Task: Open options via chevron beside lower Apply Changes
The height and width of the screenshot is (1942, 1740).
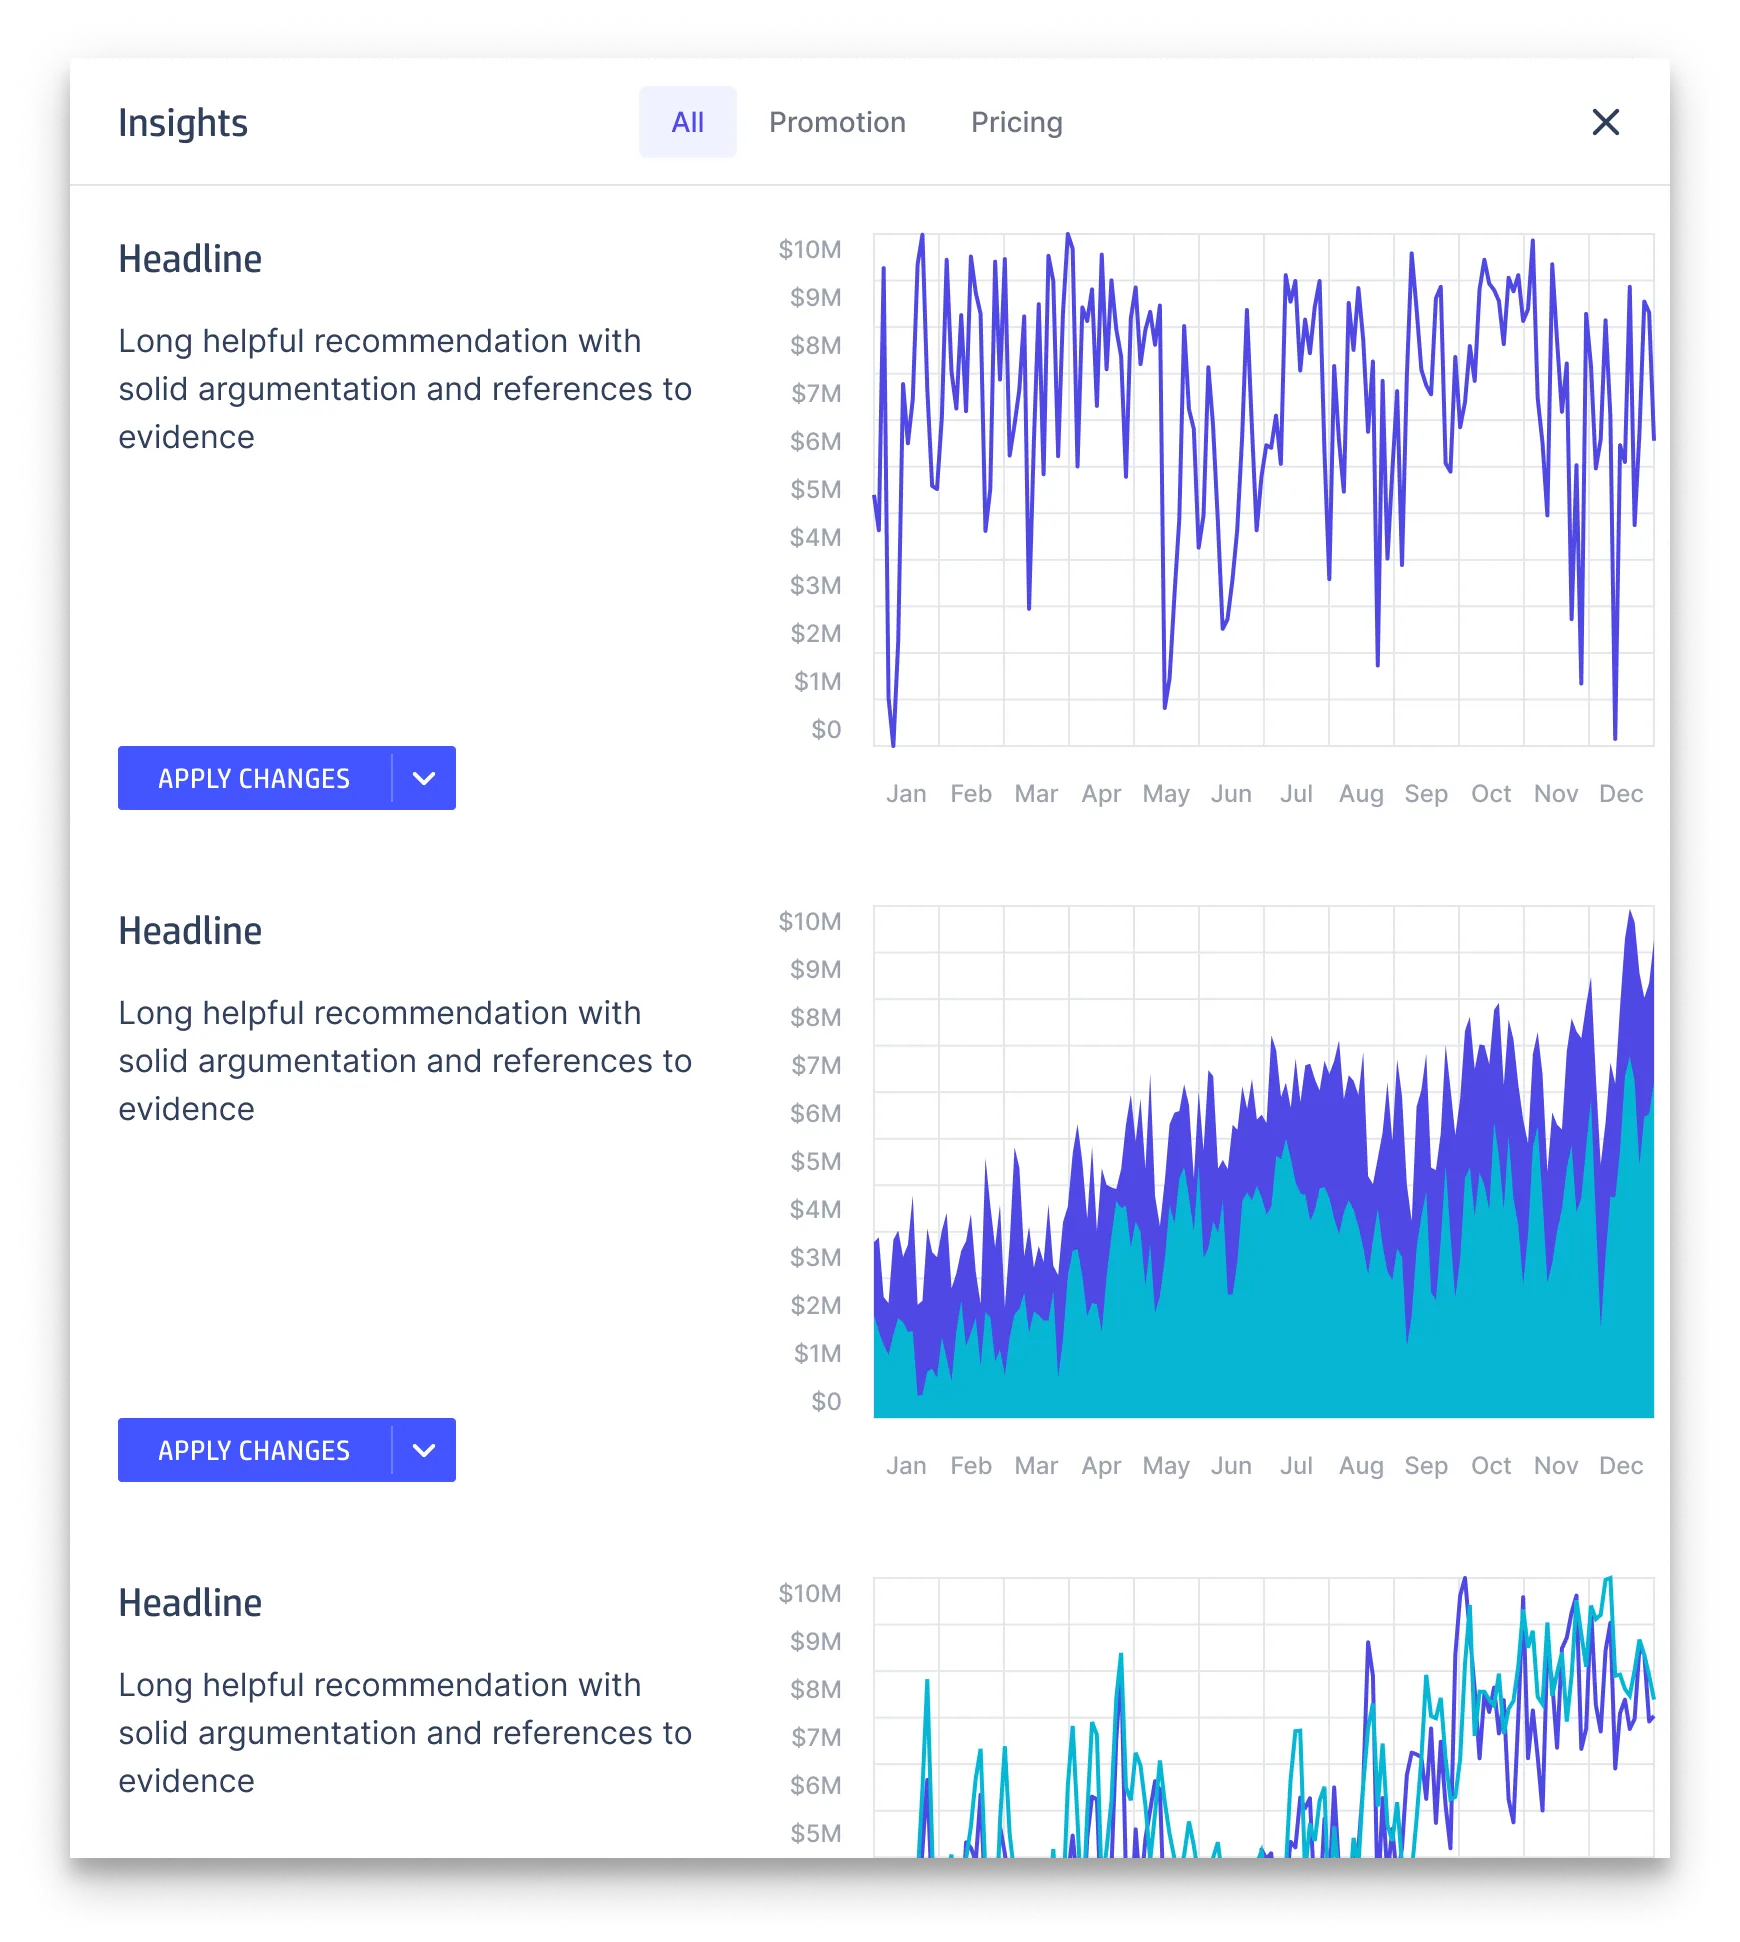Action: (x=424, y=1450)
